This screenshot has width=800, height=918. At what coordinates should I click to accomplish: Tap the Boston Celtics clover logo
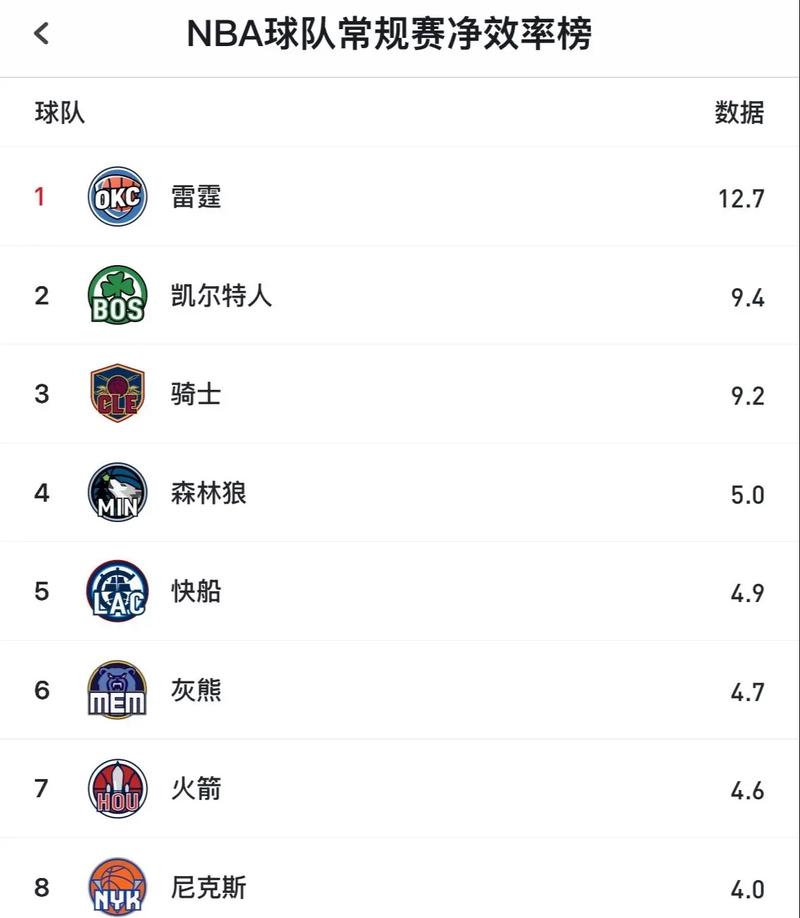tap(117, 295)
